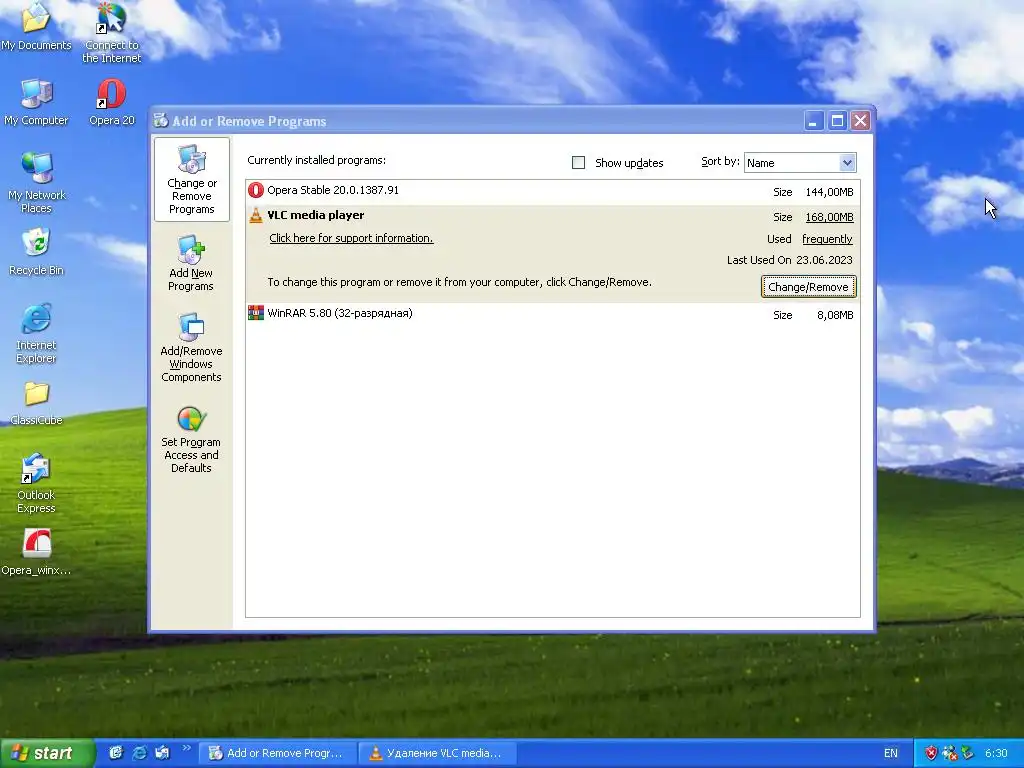Click the Change/Remove button for VLC

(808, 287)
